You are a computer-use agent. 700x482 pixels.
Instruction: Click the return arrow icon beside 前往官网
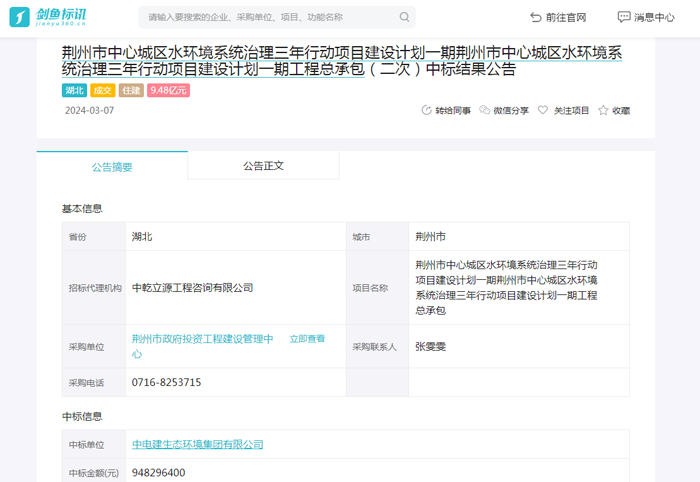click(x=536, y=17)
